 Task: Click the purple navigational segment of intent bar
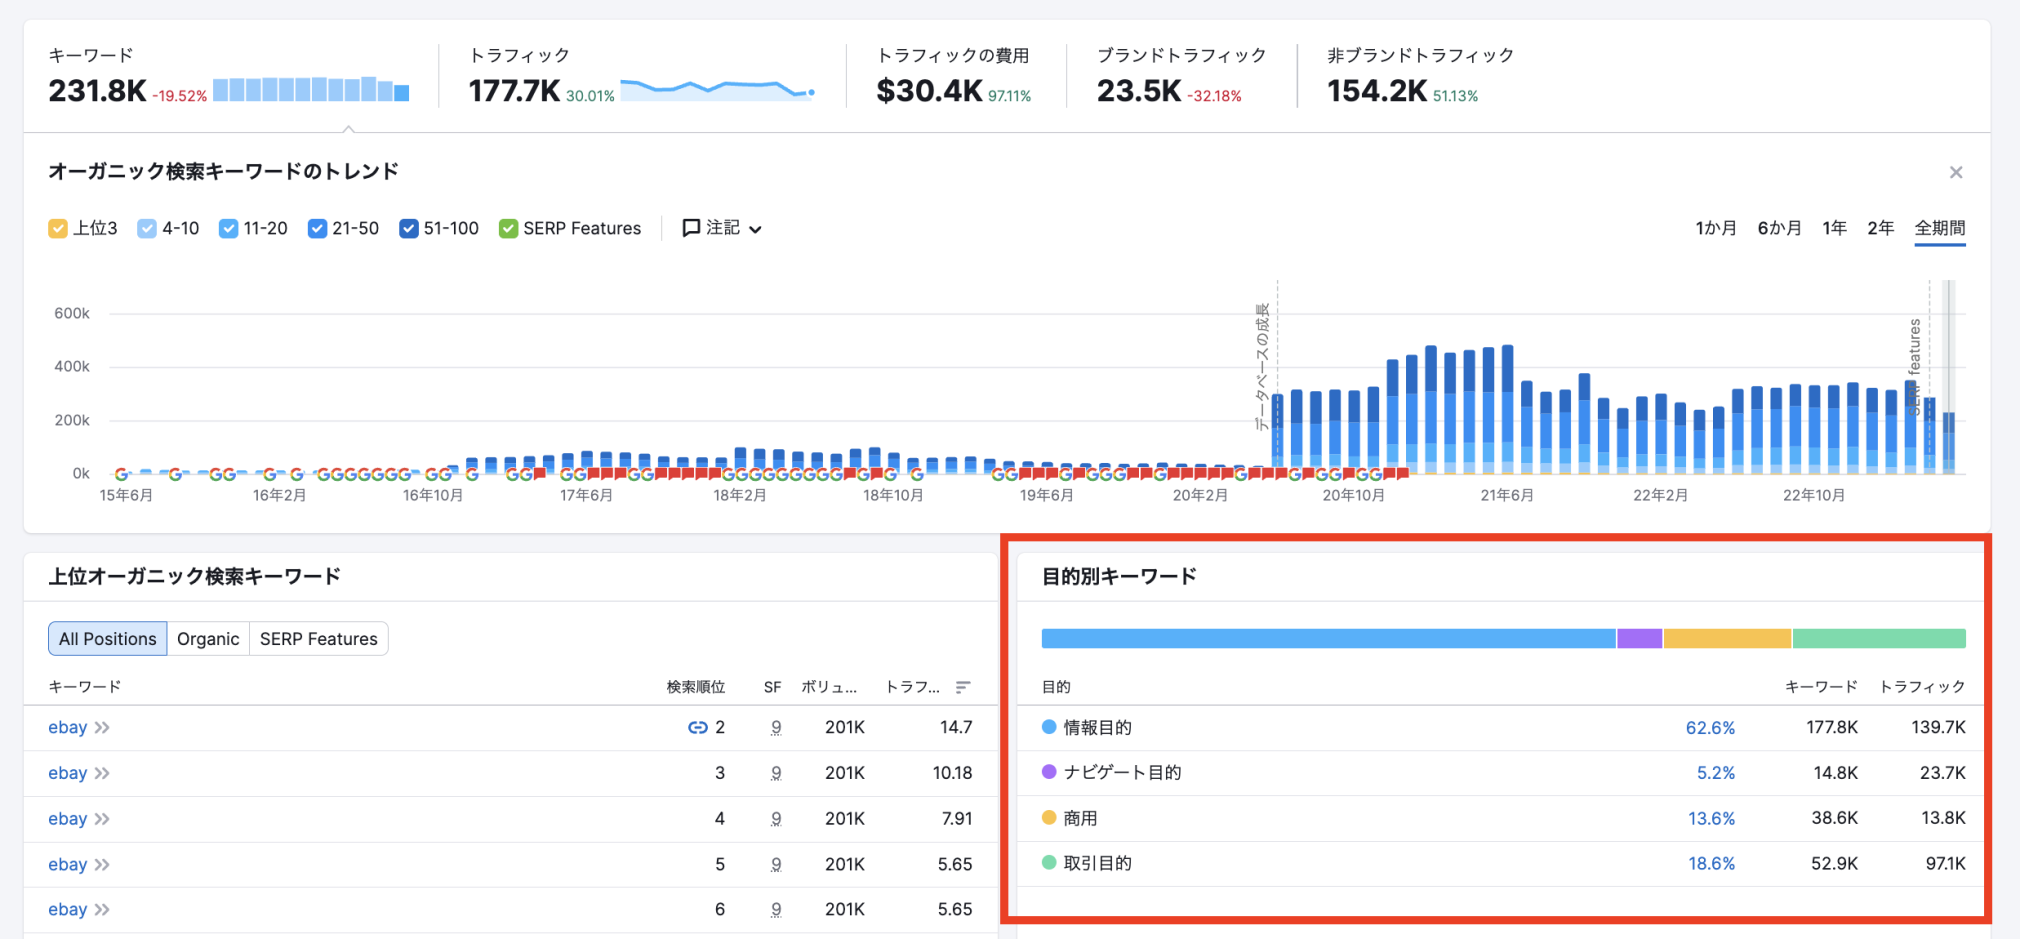[1640, 638]
